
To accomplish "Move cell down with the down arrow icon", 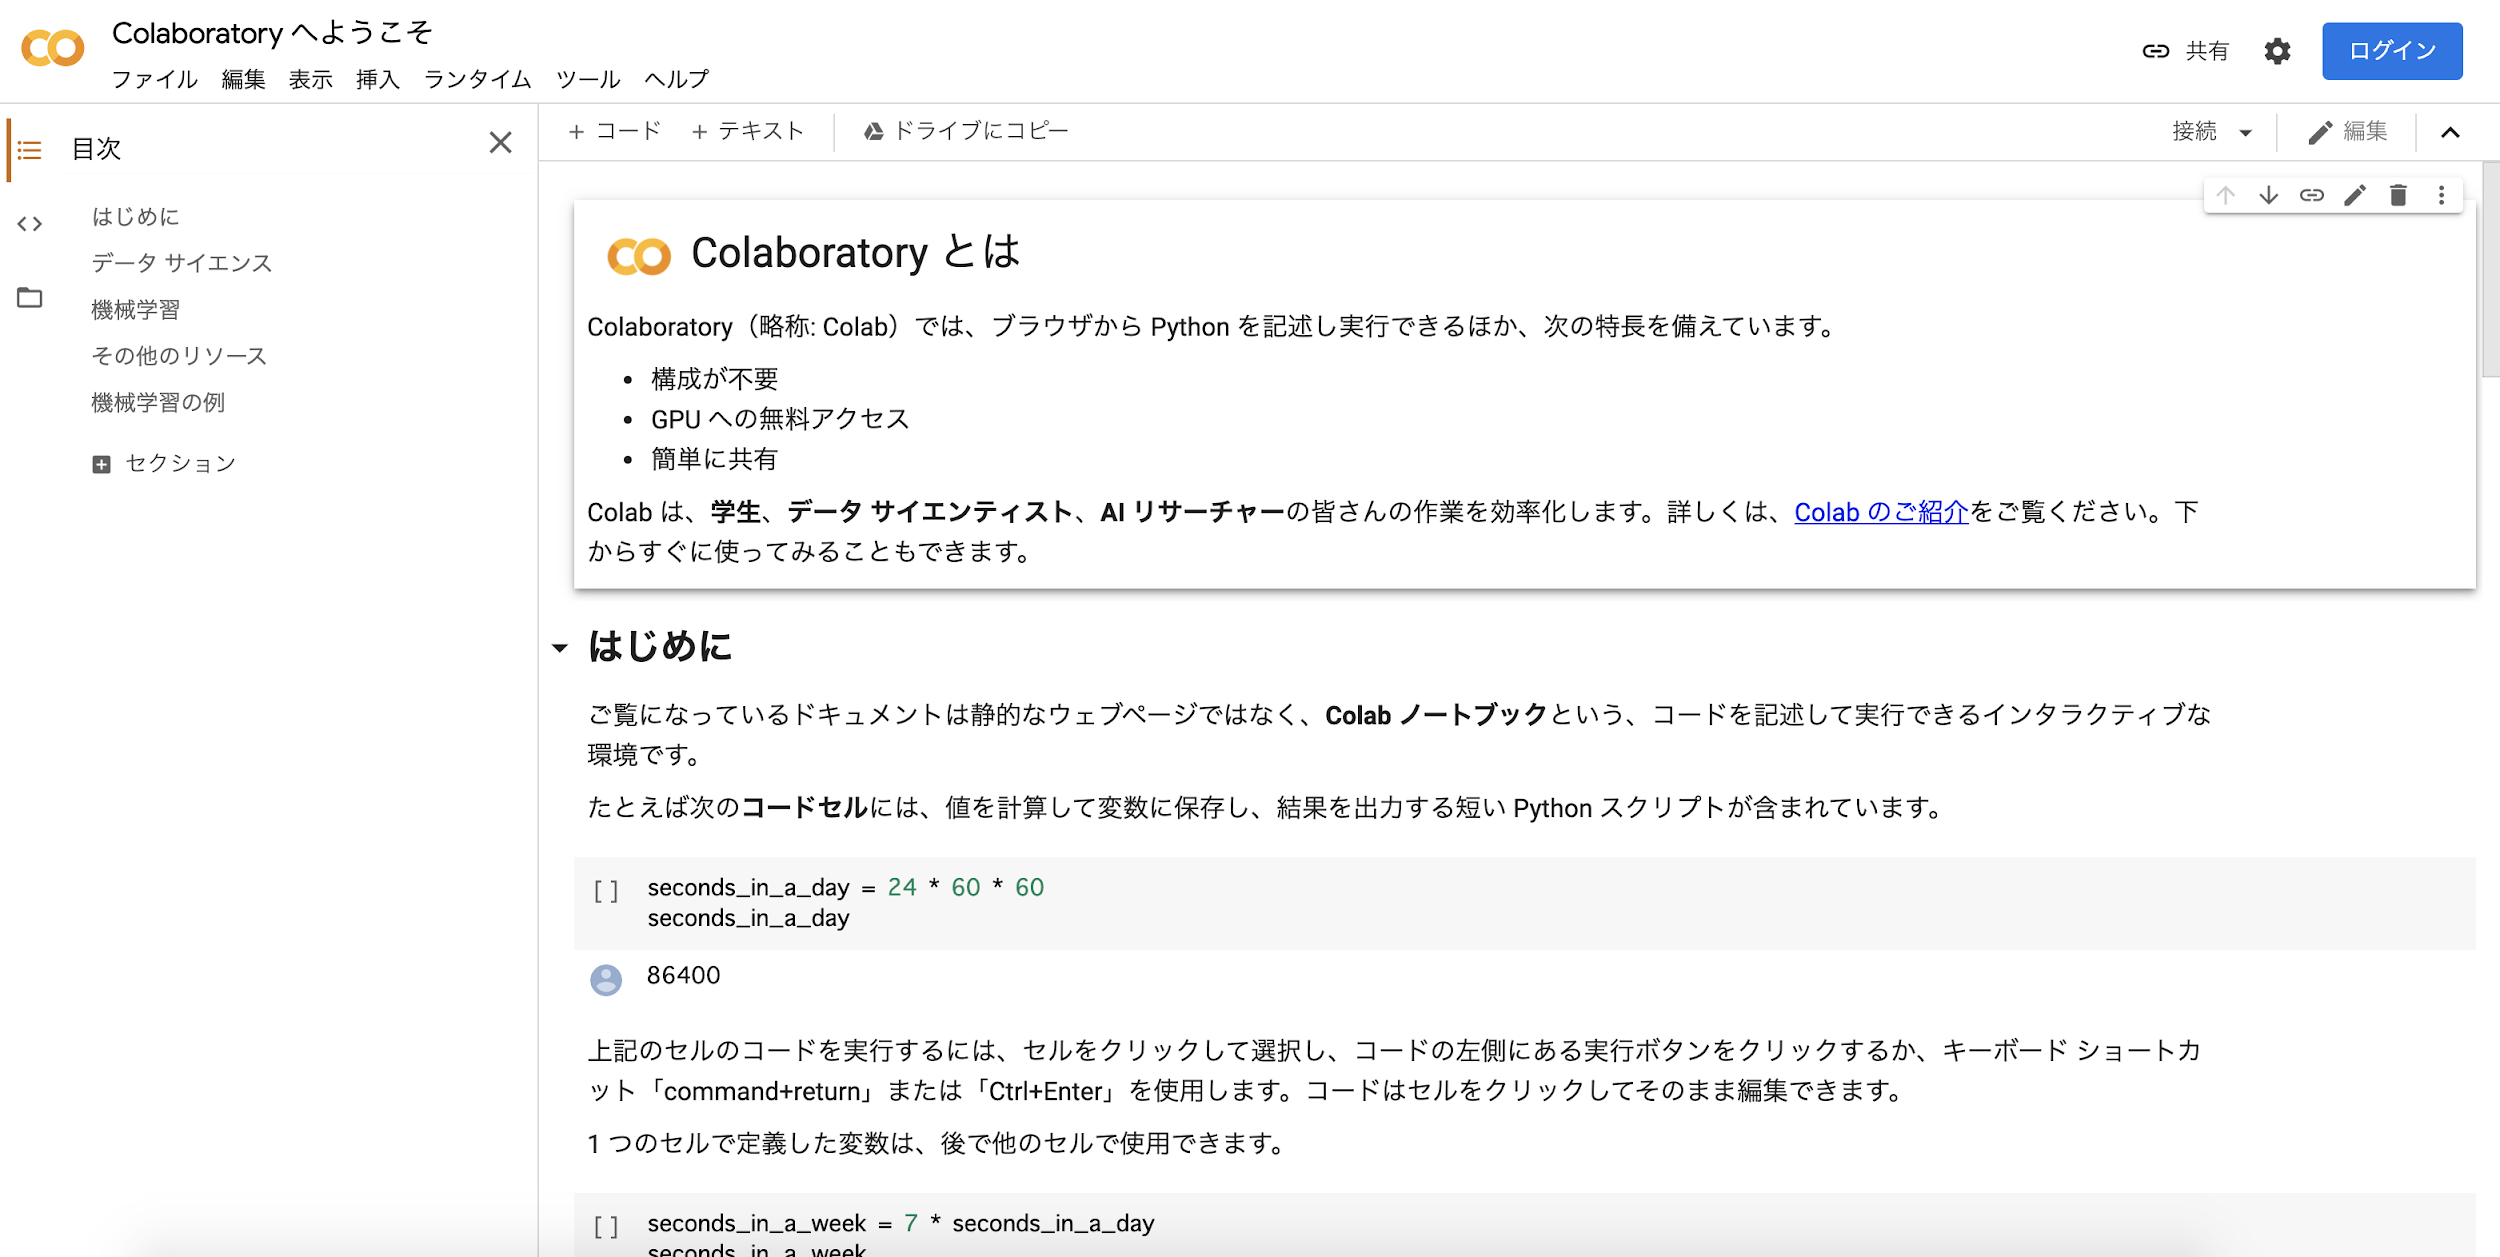I will coord(2268,195).
